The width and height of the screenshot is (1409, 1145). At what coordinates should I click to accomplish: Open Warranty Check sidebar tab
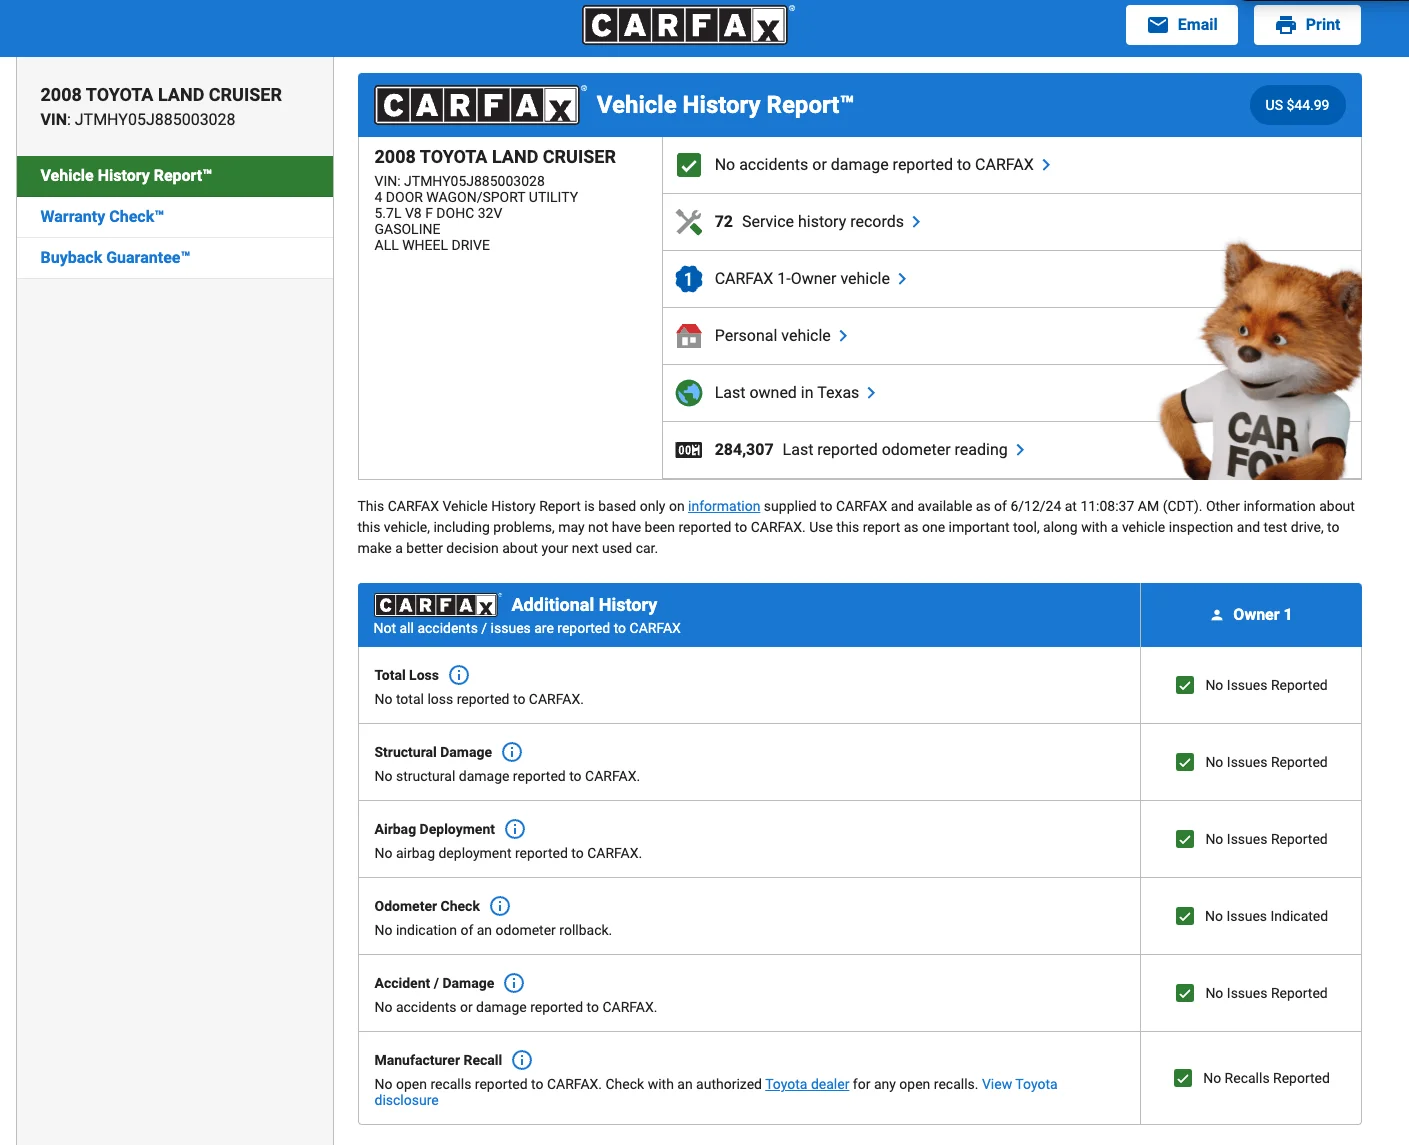[x=175, y=217]
